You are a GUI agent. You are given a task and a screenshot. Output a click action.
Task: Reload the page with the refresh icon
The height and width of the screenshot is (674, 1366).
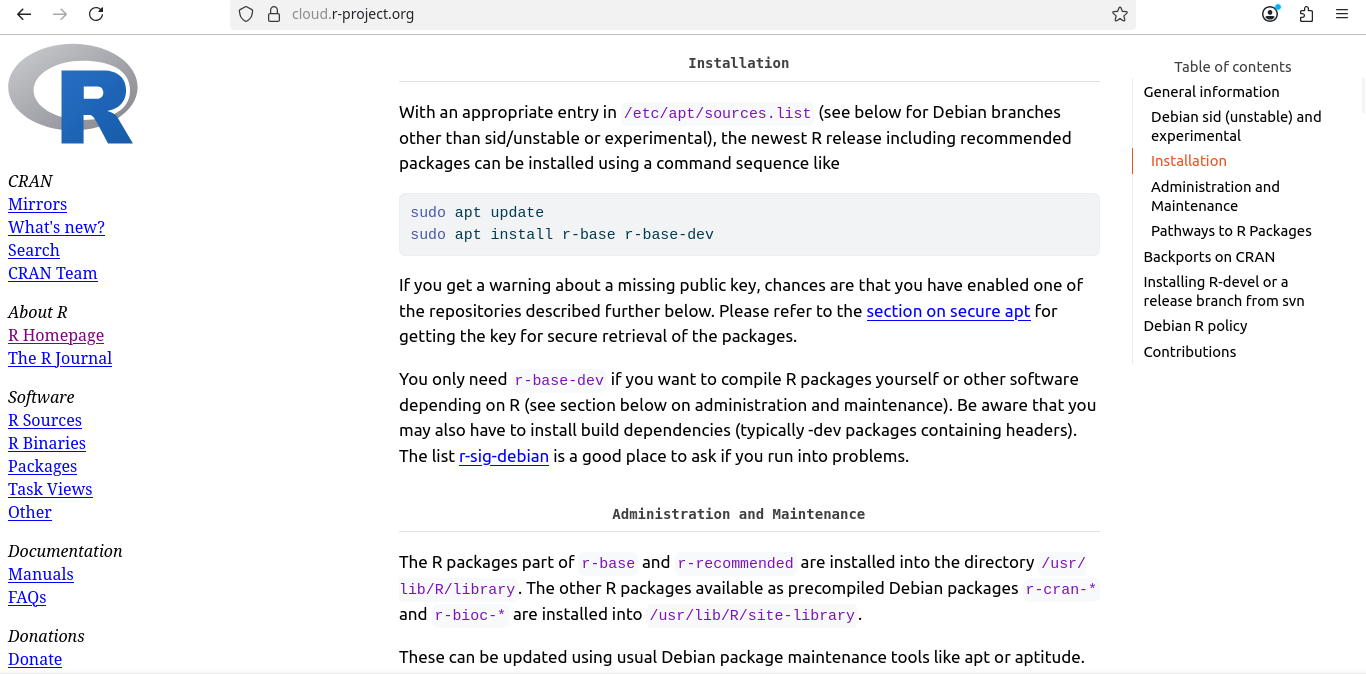tap(96, 14)
